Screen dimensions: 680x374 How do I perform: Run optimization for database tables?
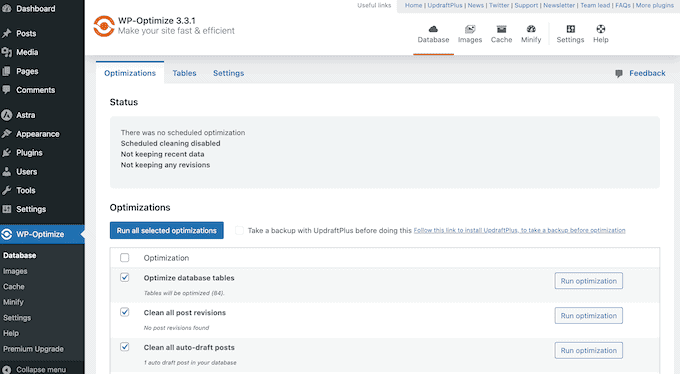(x=588, y=281)
